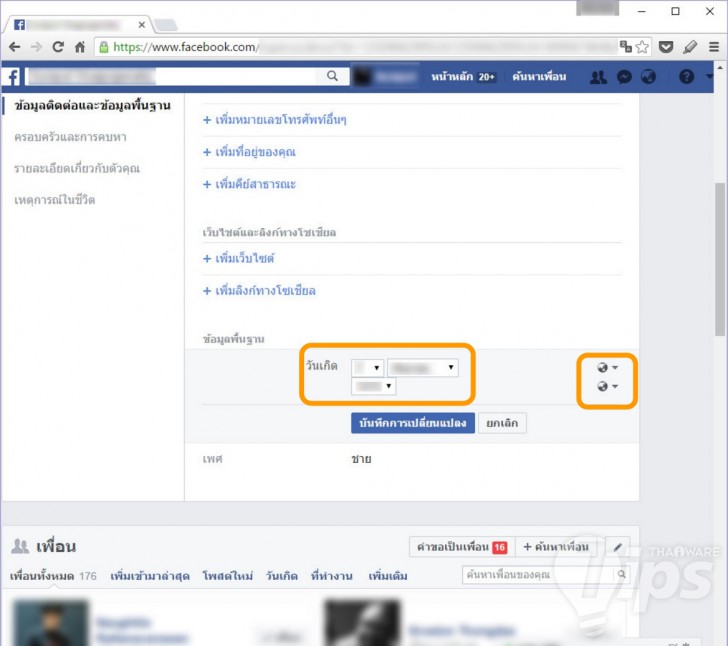
Task: Open first friend's profile thumbnail on left
Action: 51,622
